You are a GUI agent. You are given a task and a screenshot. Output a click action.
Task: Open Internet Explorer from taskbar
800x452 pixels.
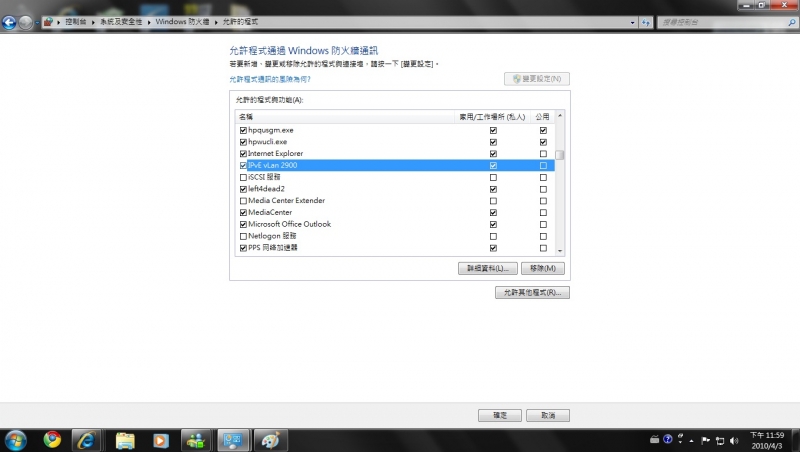click(x=87, y=440)
